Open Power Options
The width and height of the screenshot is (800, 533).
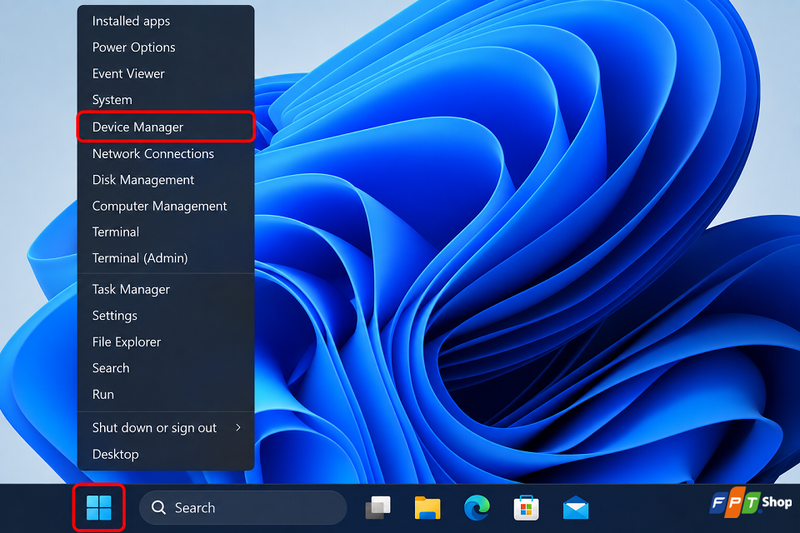tap(166, 47)
